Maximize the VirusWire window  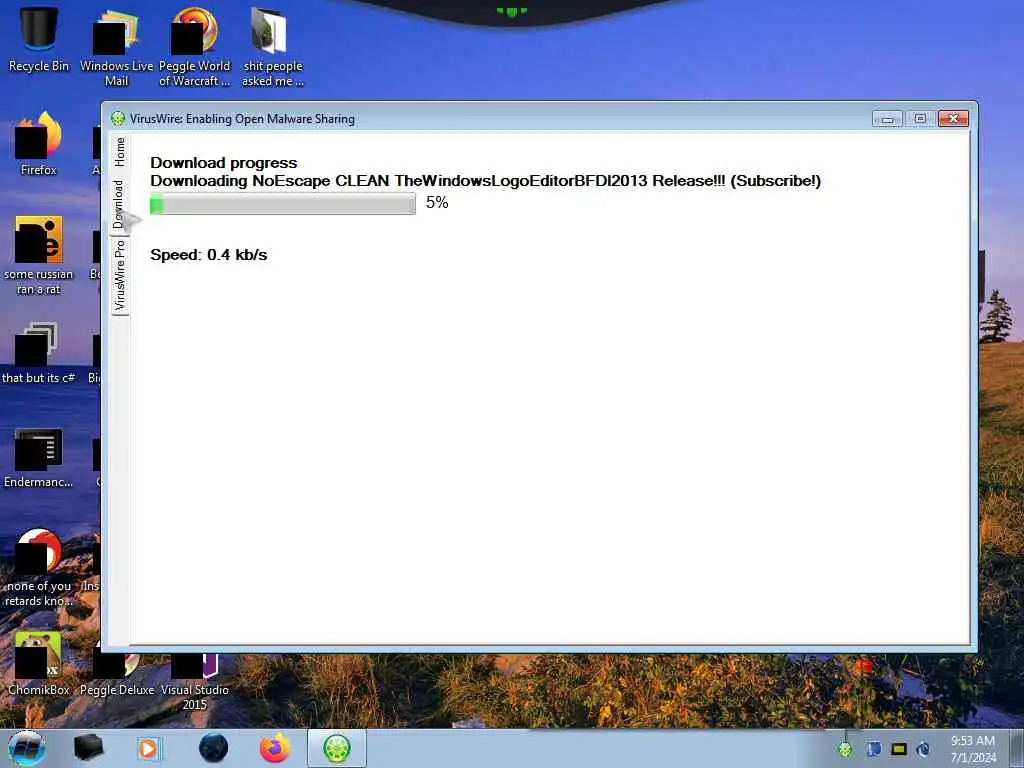[920, 118]
